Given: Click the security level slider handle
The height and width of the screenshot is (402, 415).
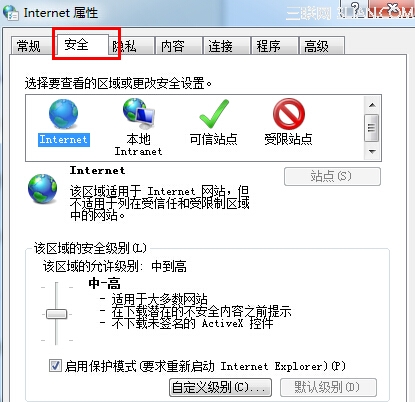Looking at the screenshot, I should [x=56, y=314].
